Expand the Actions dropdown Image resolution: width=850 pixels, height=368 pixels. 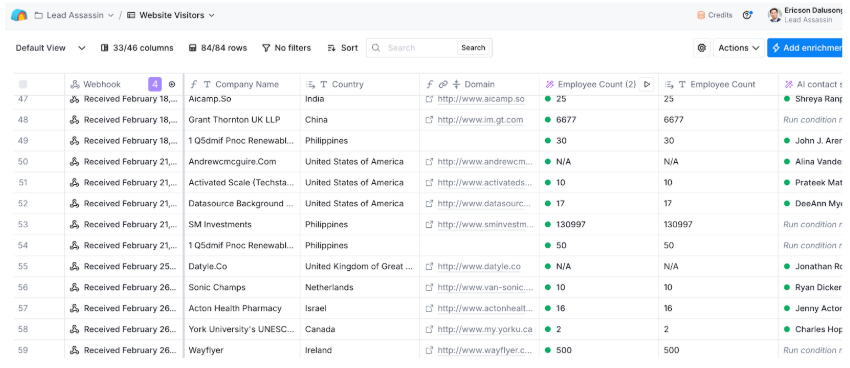coord(738,48)
